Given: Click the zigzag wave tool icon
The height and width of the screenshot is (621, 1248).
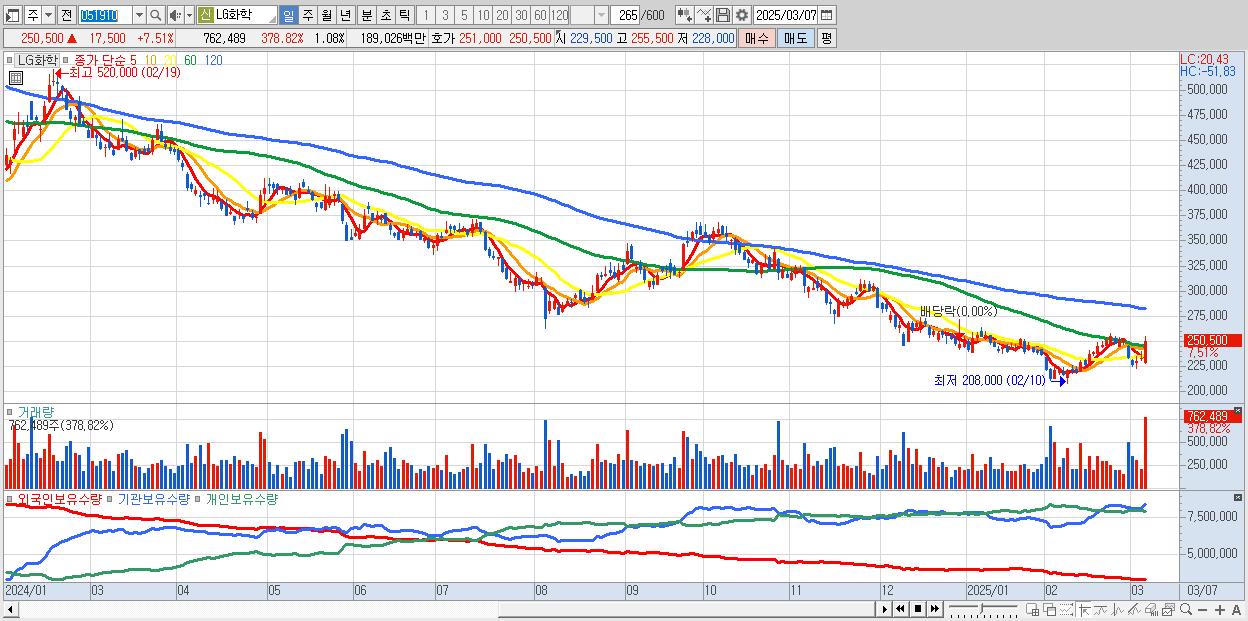Looking at the screenshot, I should [x=1118, y=610].
